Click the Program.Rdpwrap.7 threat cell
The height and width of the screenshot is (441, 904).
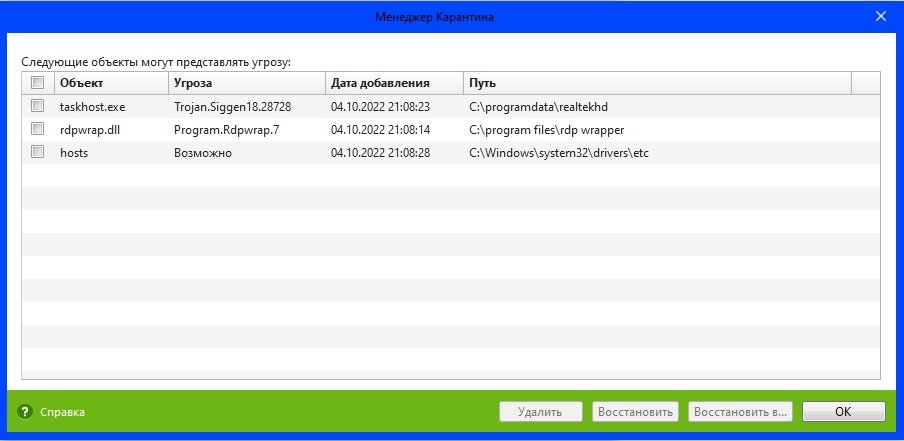pos(227,130)
